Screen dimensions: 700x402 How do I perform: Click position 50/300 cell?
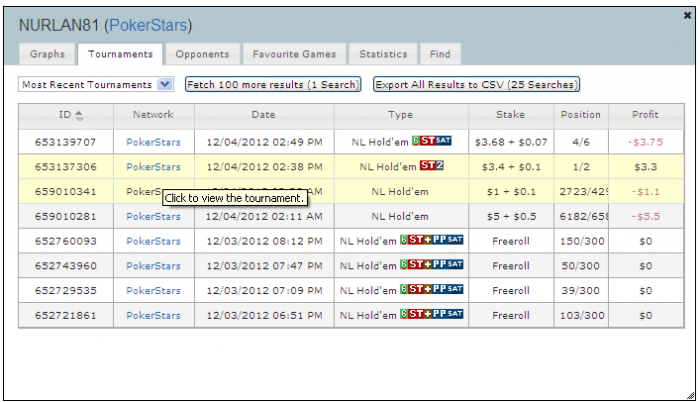[581, 266]
